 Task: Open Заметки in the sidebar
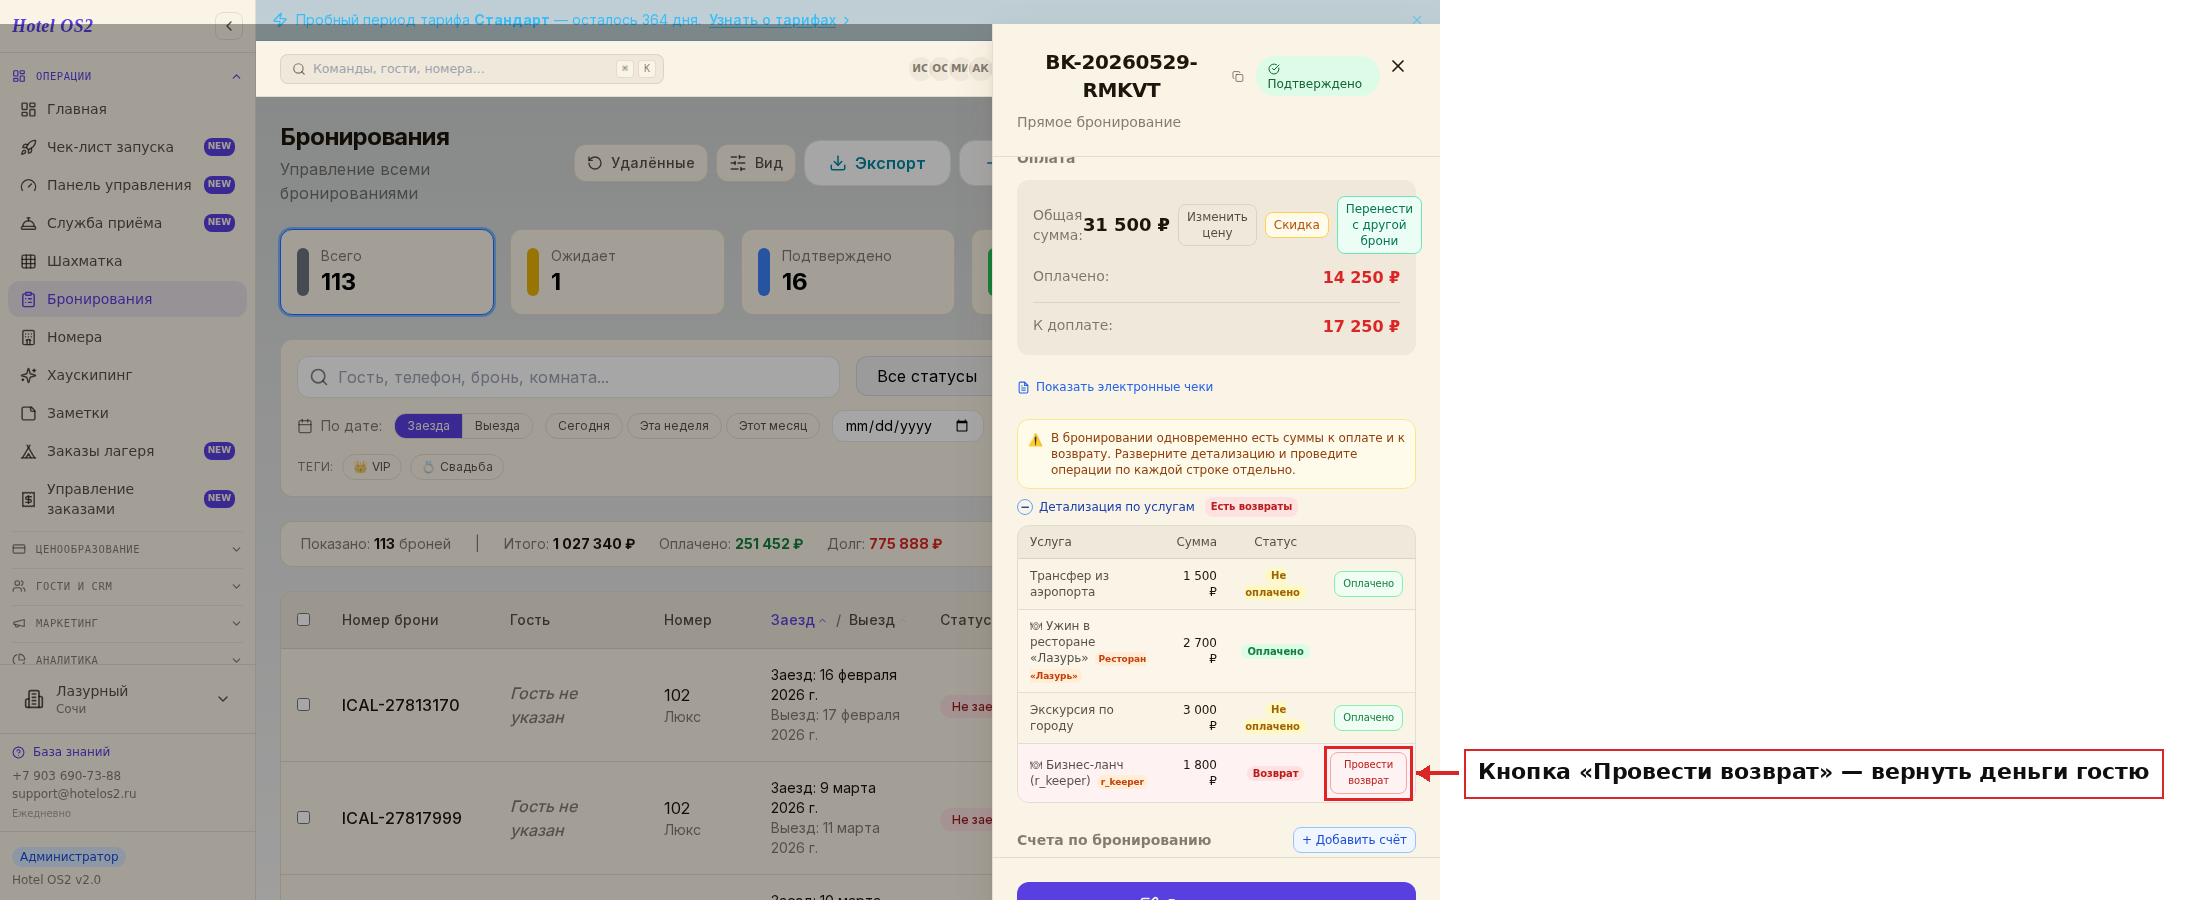[x=127, y=413]
